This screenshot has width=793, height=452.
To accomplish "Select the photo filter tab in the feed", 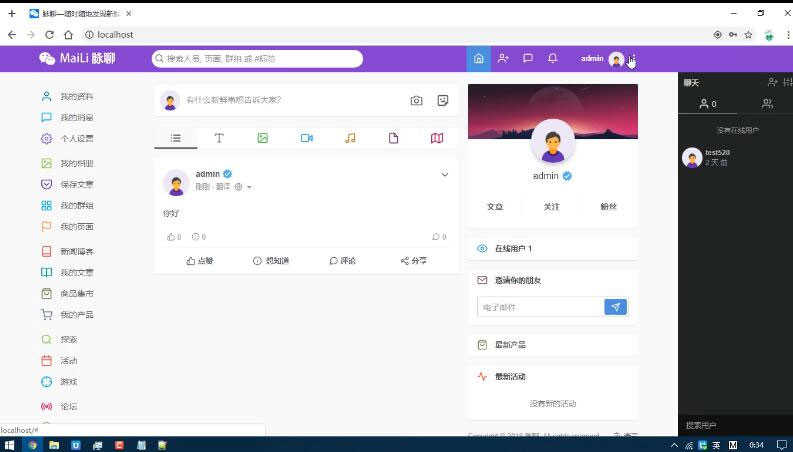I will point(262,138).
